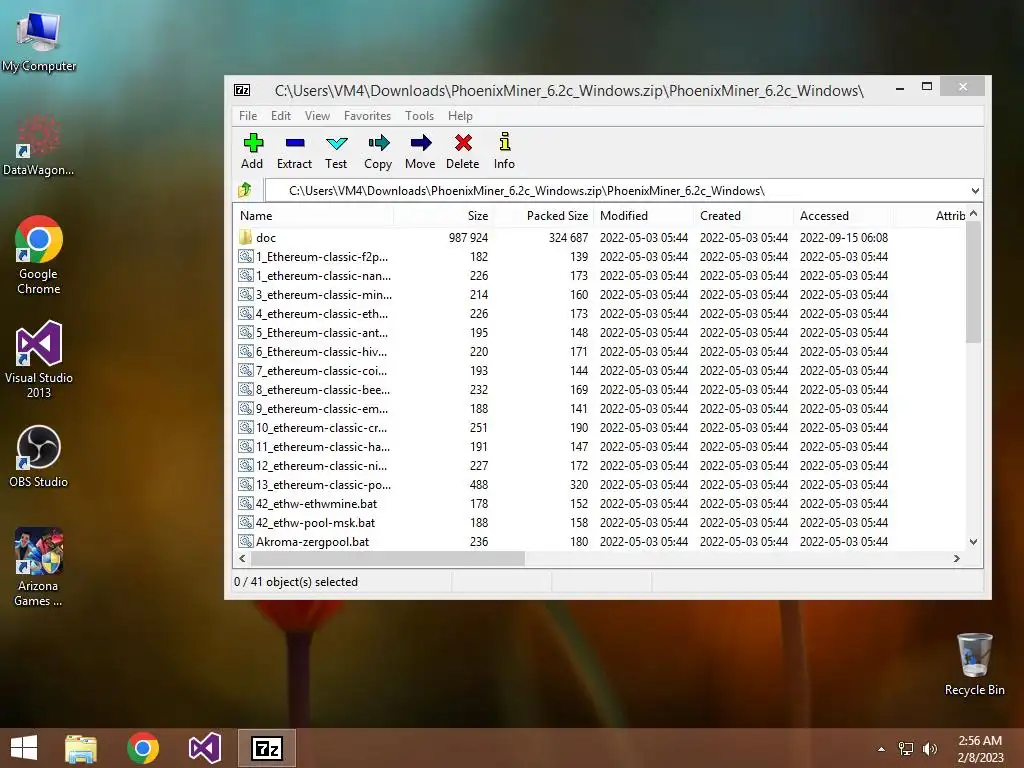The image size is (1024, 768).
Task: Sort by Created column header
Action: point(744,216)
